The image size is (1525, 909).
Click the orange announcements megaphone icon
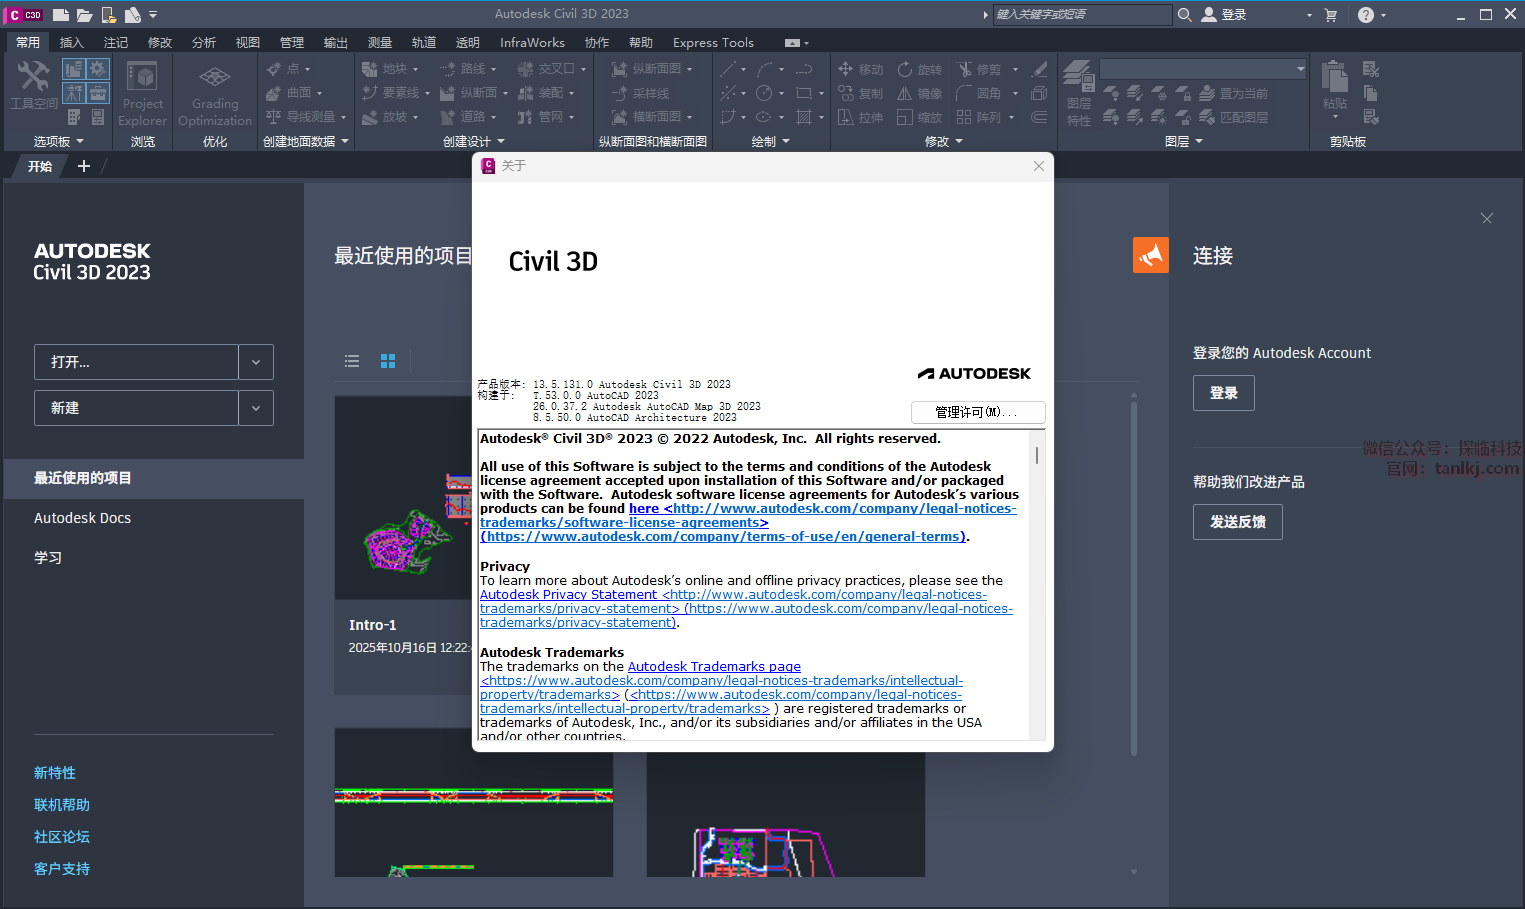(x=1151, y=255)
